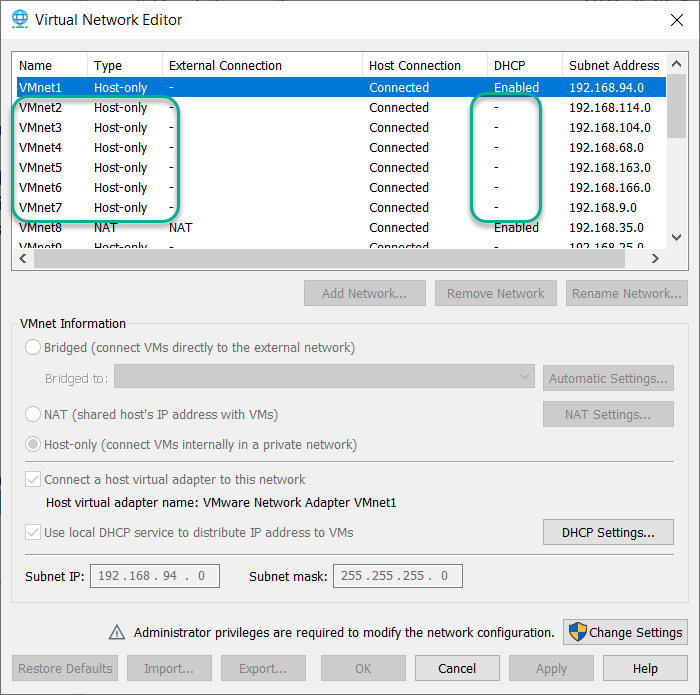The height and width of the screenshot is (695, 700).
Task: Click the horizontal scroll left arrow
Action: [x=23, y=258]
